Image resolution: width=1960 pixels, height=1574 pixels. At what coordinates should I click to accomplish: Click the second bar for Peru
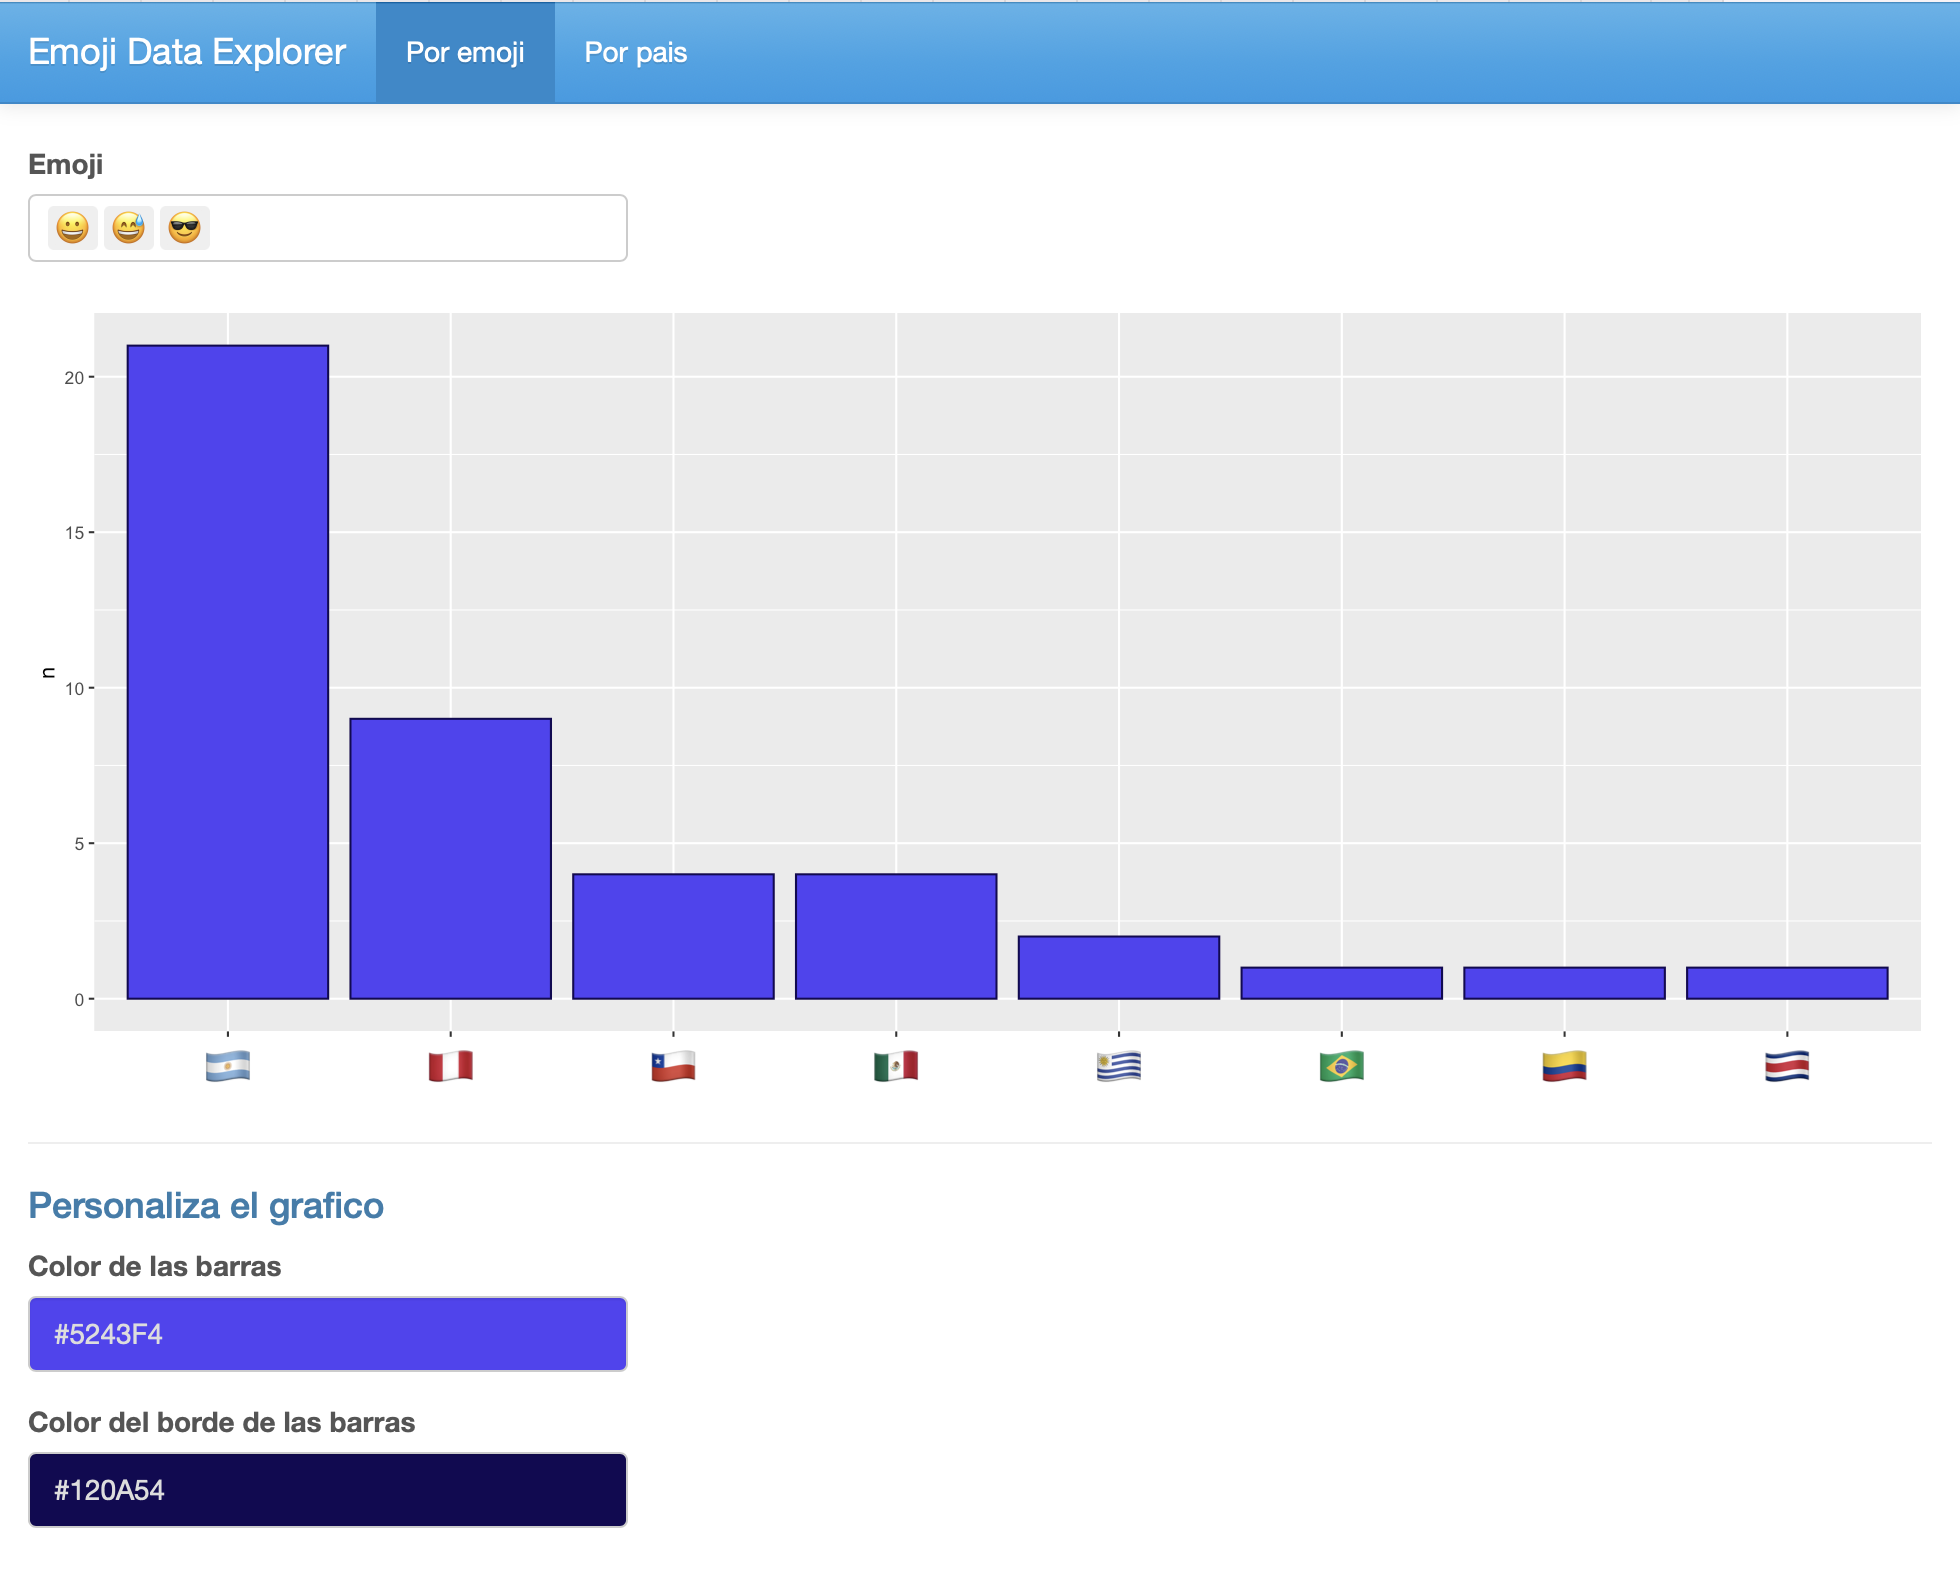450,858
